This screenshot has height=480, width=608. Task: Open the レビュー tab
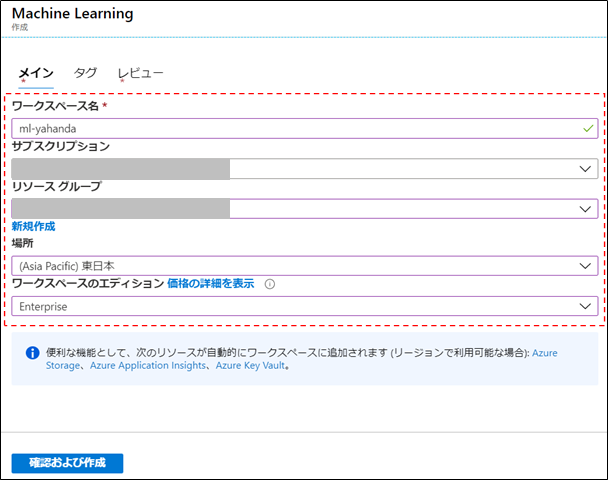[x=141, y=73]
